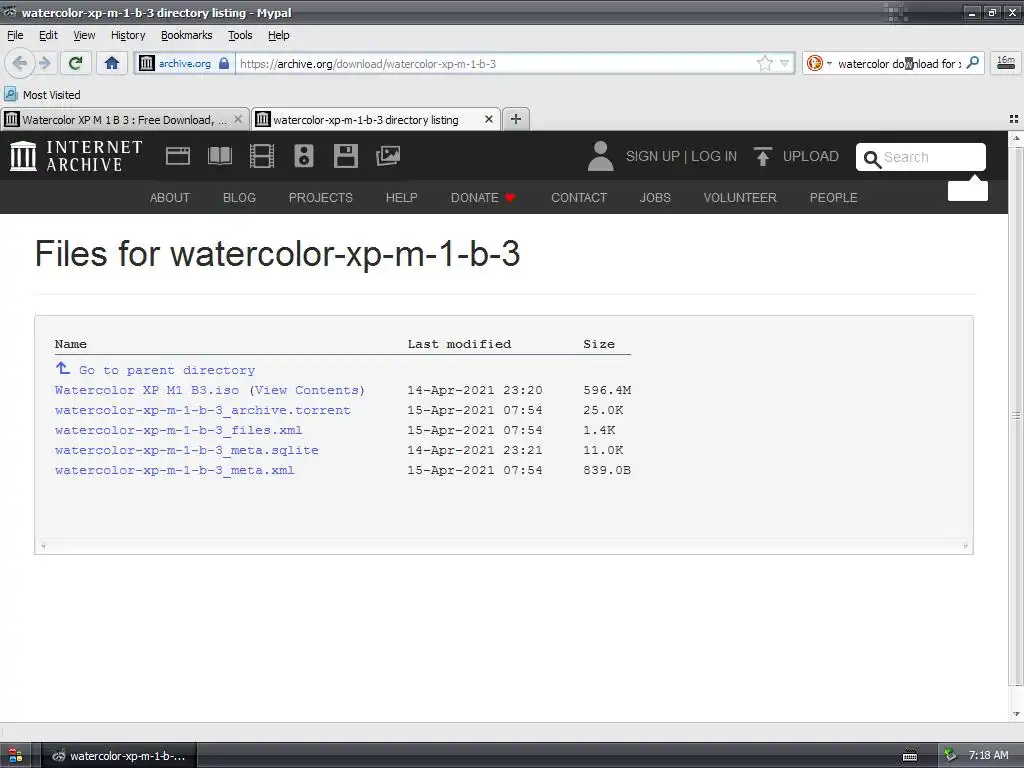The height and width of the screenshot is (768, 1024).
Task: Open the Most Visited bookmarks folder
Action: 42,95
